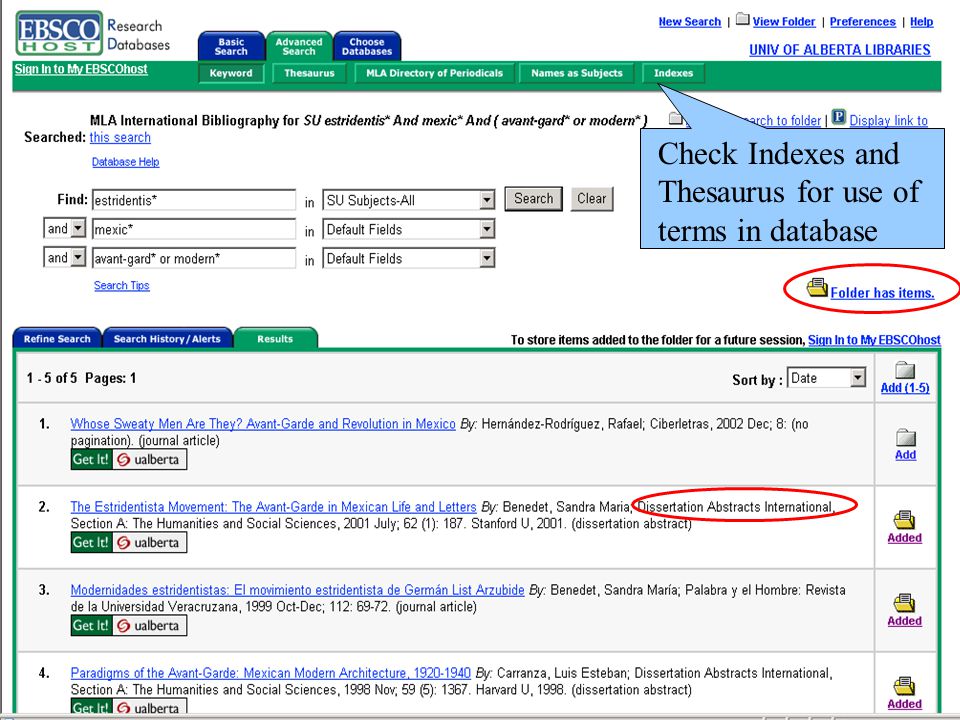Open the Database Help link
This screenshot has width=960, height=720.
click(x=126, y=162)
